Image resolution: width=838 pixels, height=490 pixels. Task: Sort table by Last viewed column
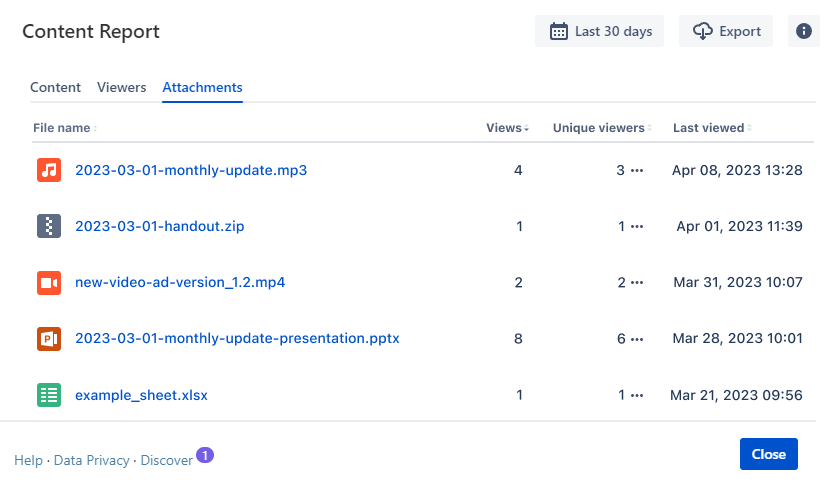pyautogui.click(x=709, y=128)
